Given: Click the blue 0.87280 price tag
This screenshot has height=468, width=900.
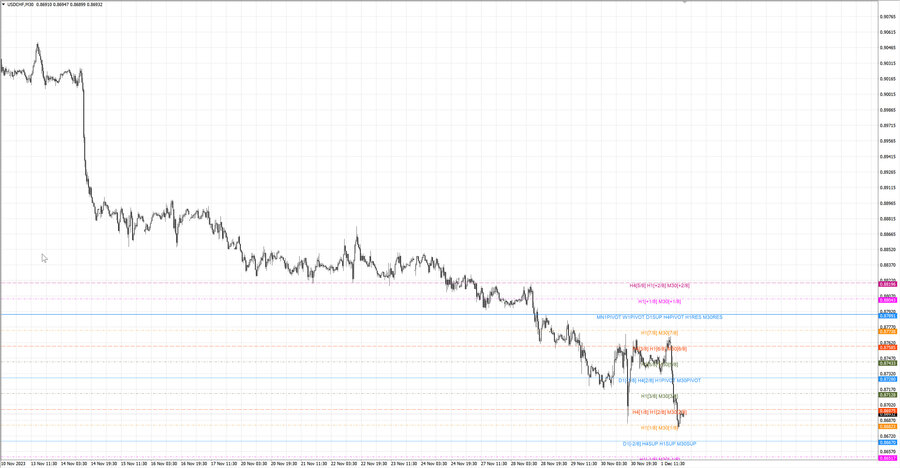Looking at the screenshot, I should pyautogui.click(x=888, y=379).
